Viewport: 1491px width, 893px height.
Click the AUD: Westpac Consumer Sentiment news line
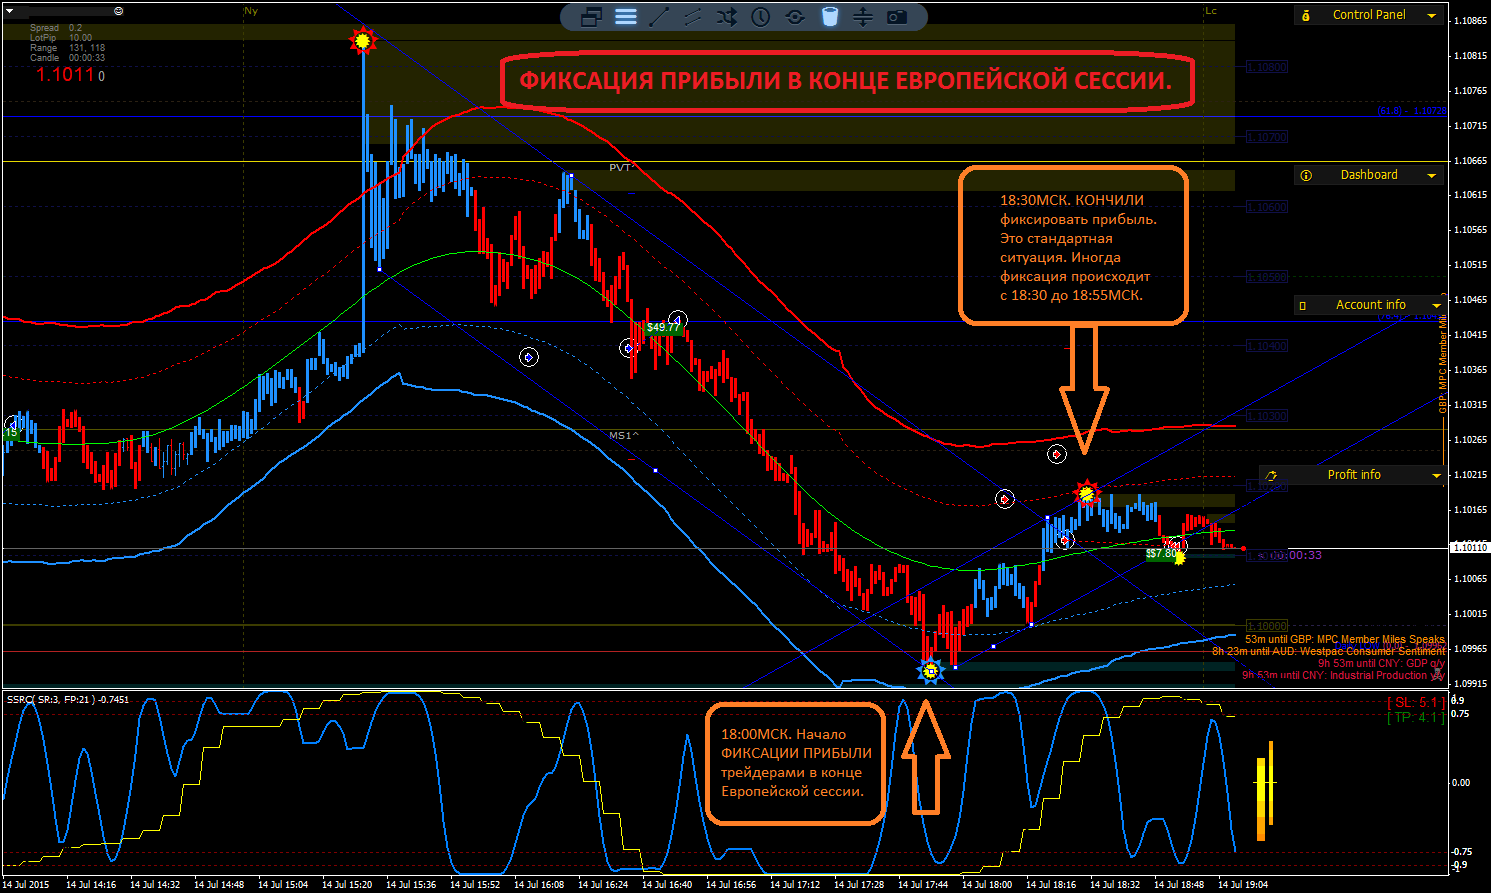click(1329, 651)
